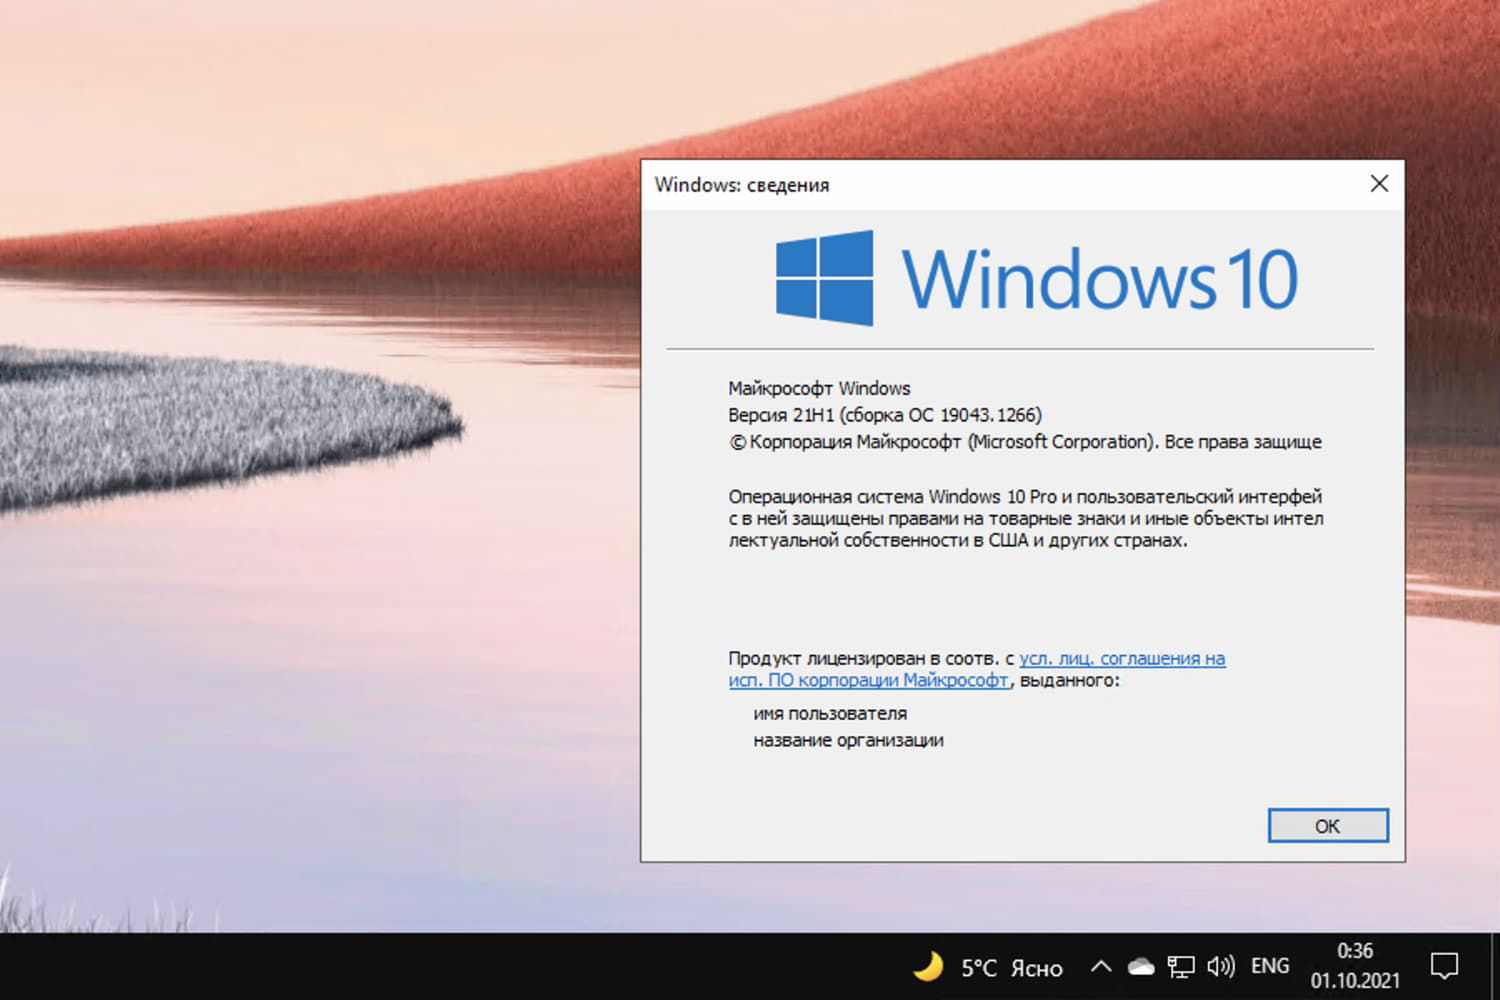Expand hidden tray icons with the chevron
1500x1000 pixels.
tap(1100, 966)
